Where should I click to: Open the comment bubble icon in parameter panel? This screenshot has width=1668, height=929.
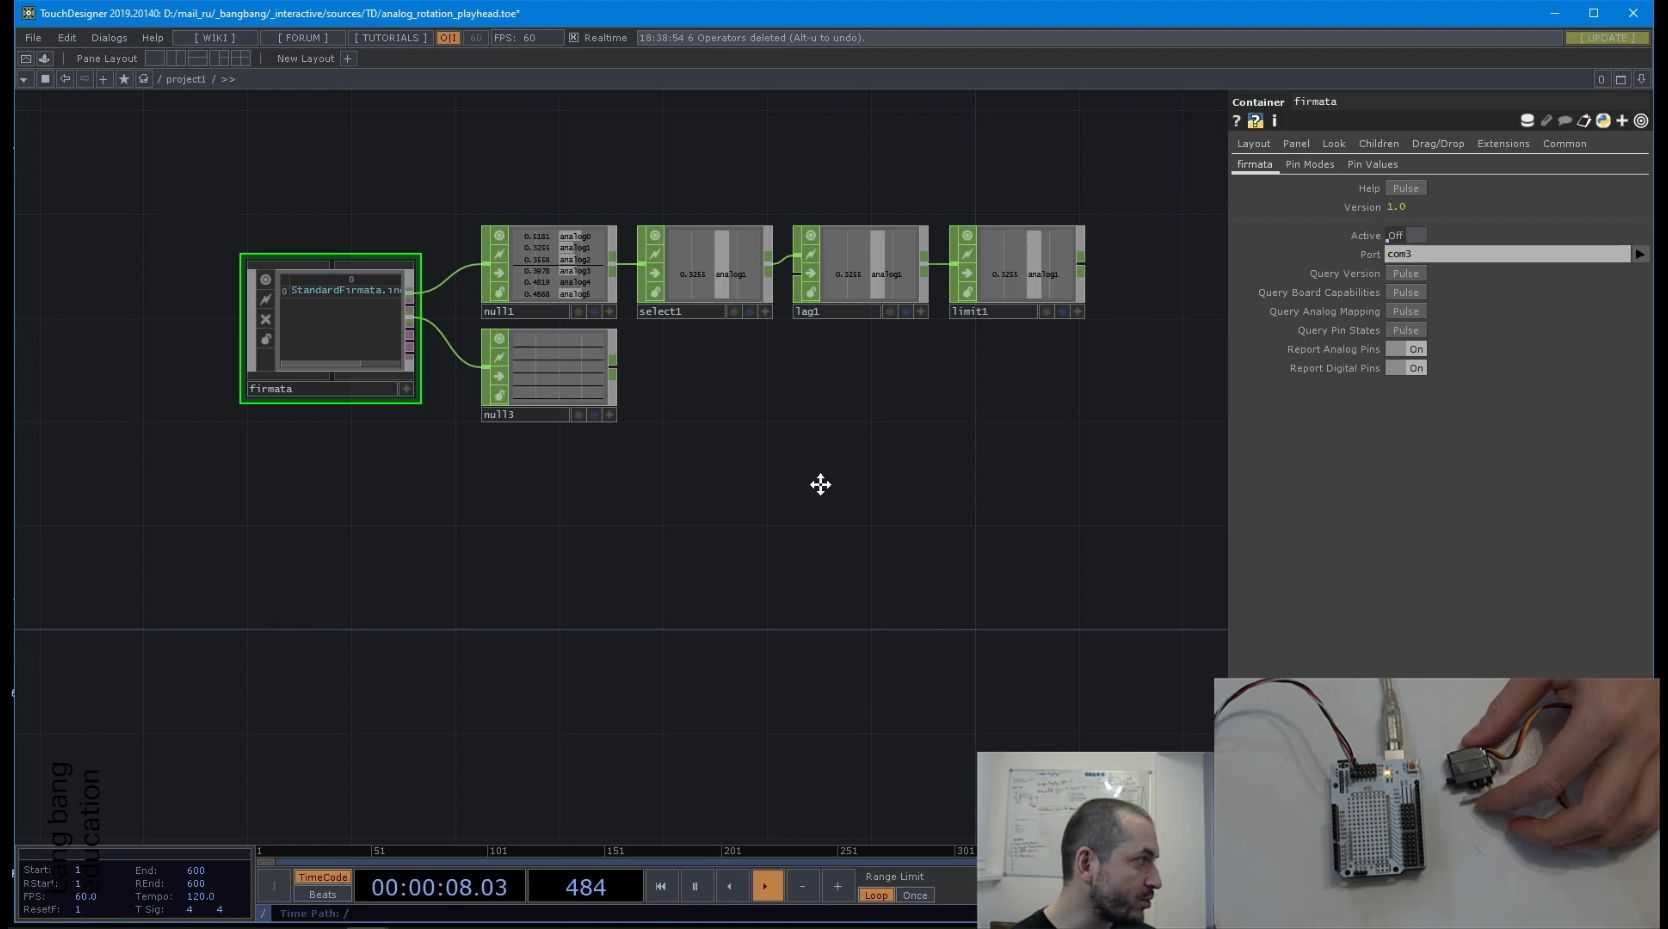tap(1565, 121)
